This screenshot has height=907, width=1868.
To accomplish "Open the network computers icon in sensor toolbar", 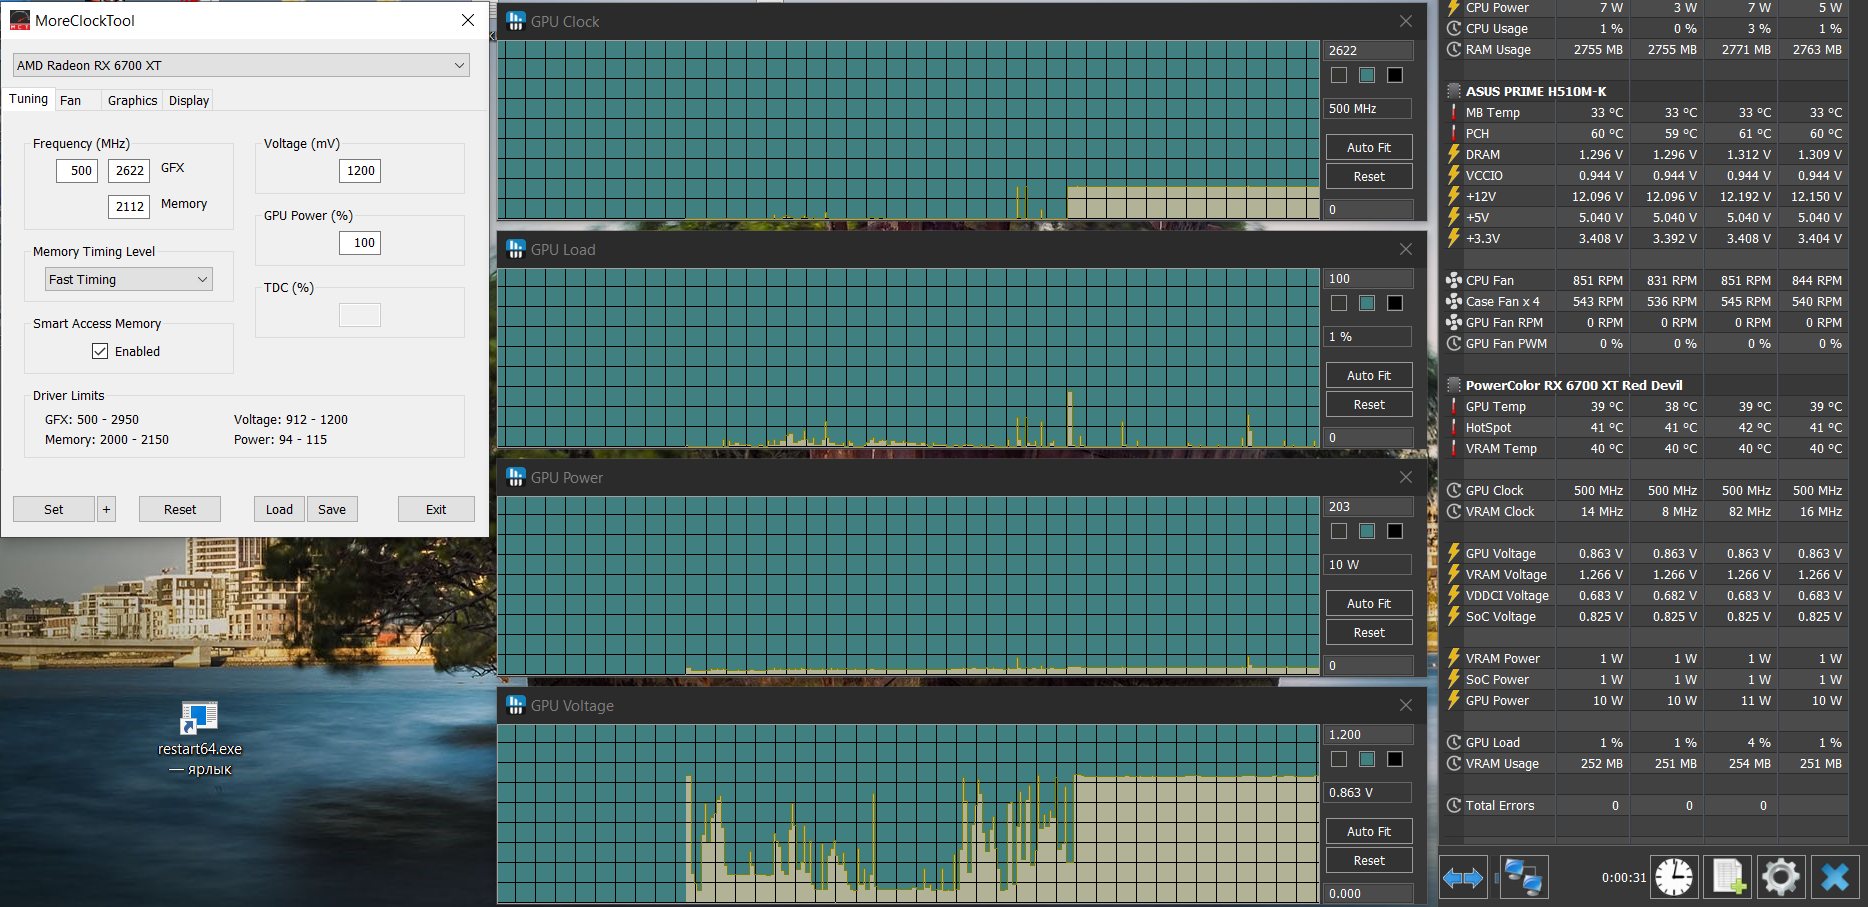I will (x=1524, y=878).
